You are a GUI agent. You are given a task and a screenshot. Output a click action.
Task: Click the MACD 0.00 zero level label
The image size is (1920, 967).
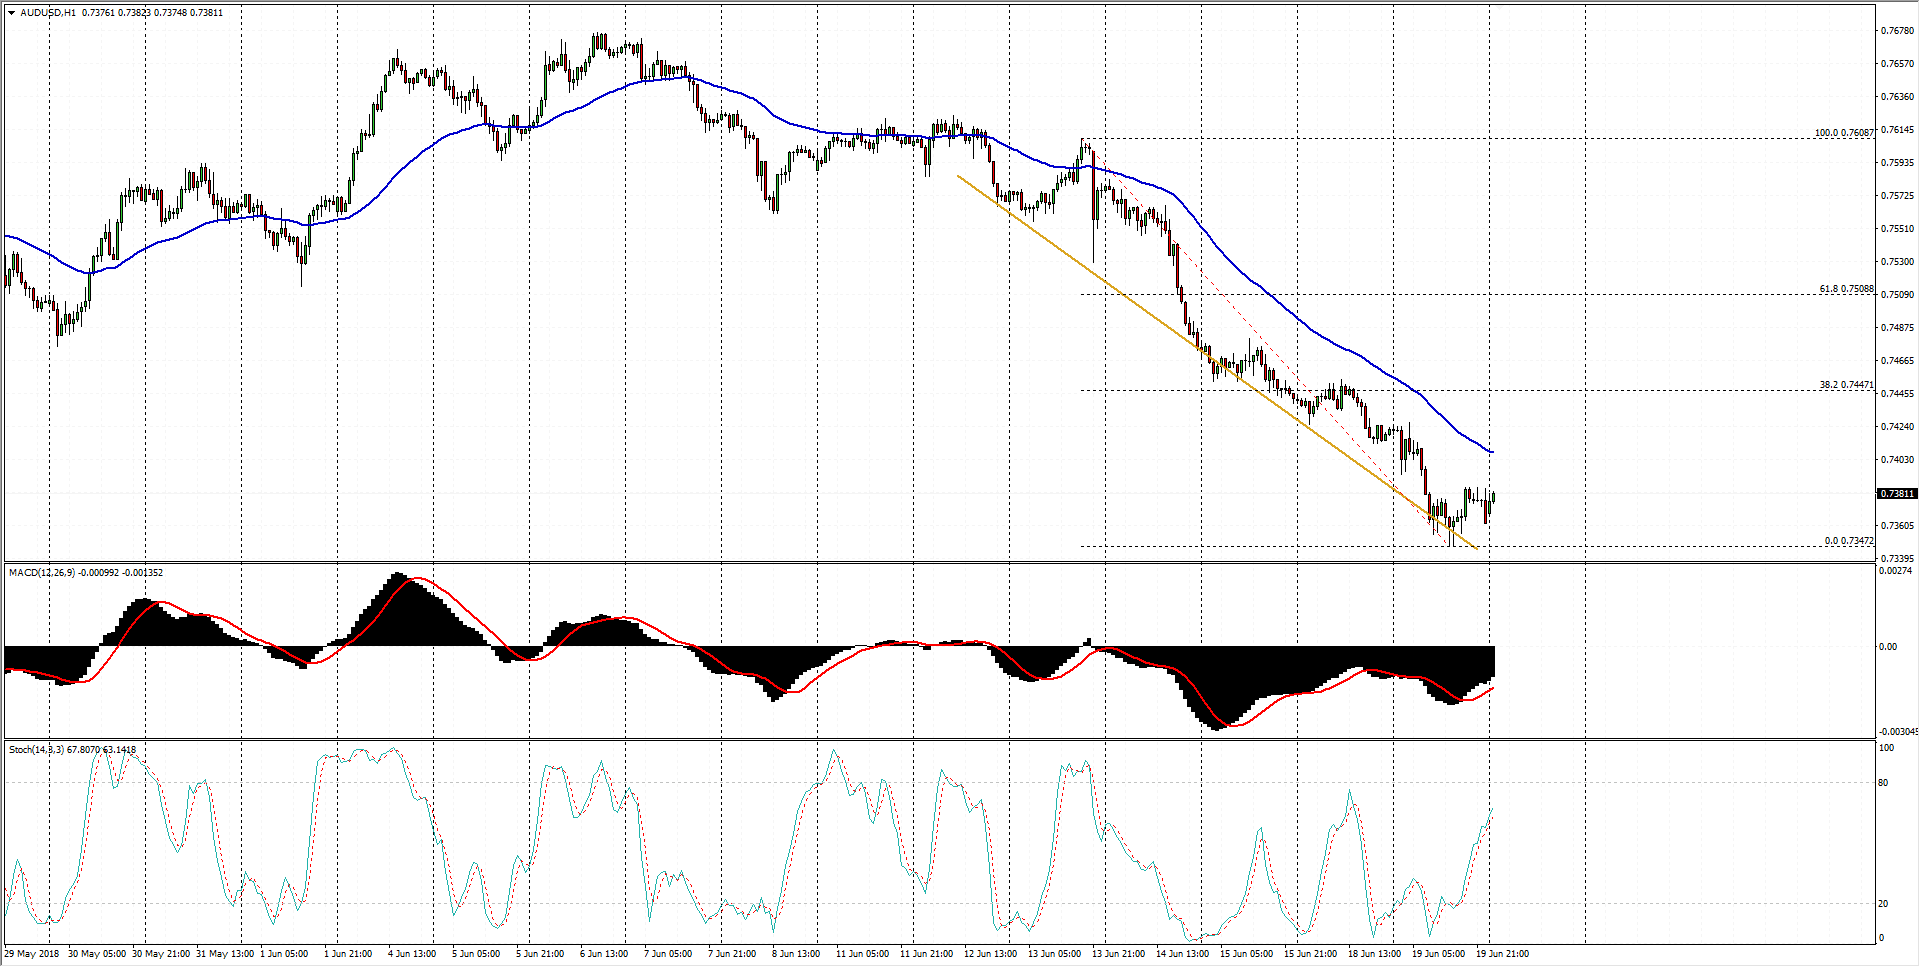coord(1887,647)
